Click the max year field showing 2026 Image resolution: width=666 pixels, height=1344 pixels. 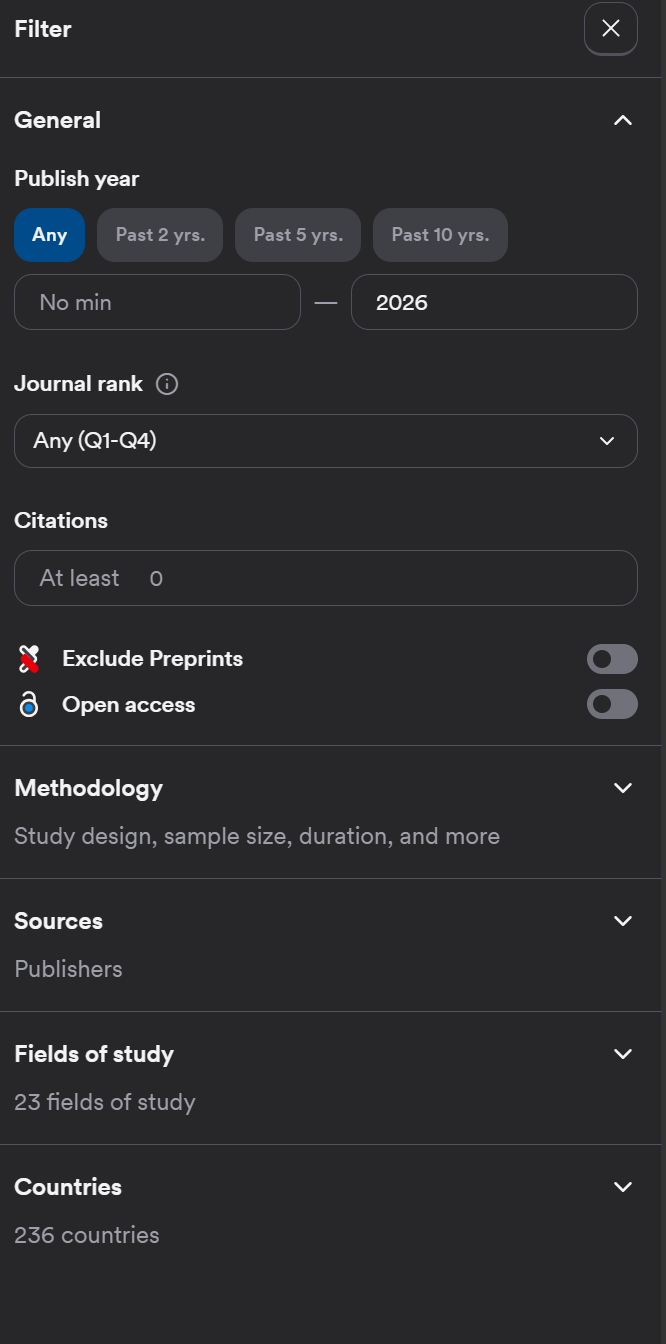coord(494,302)
